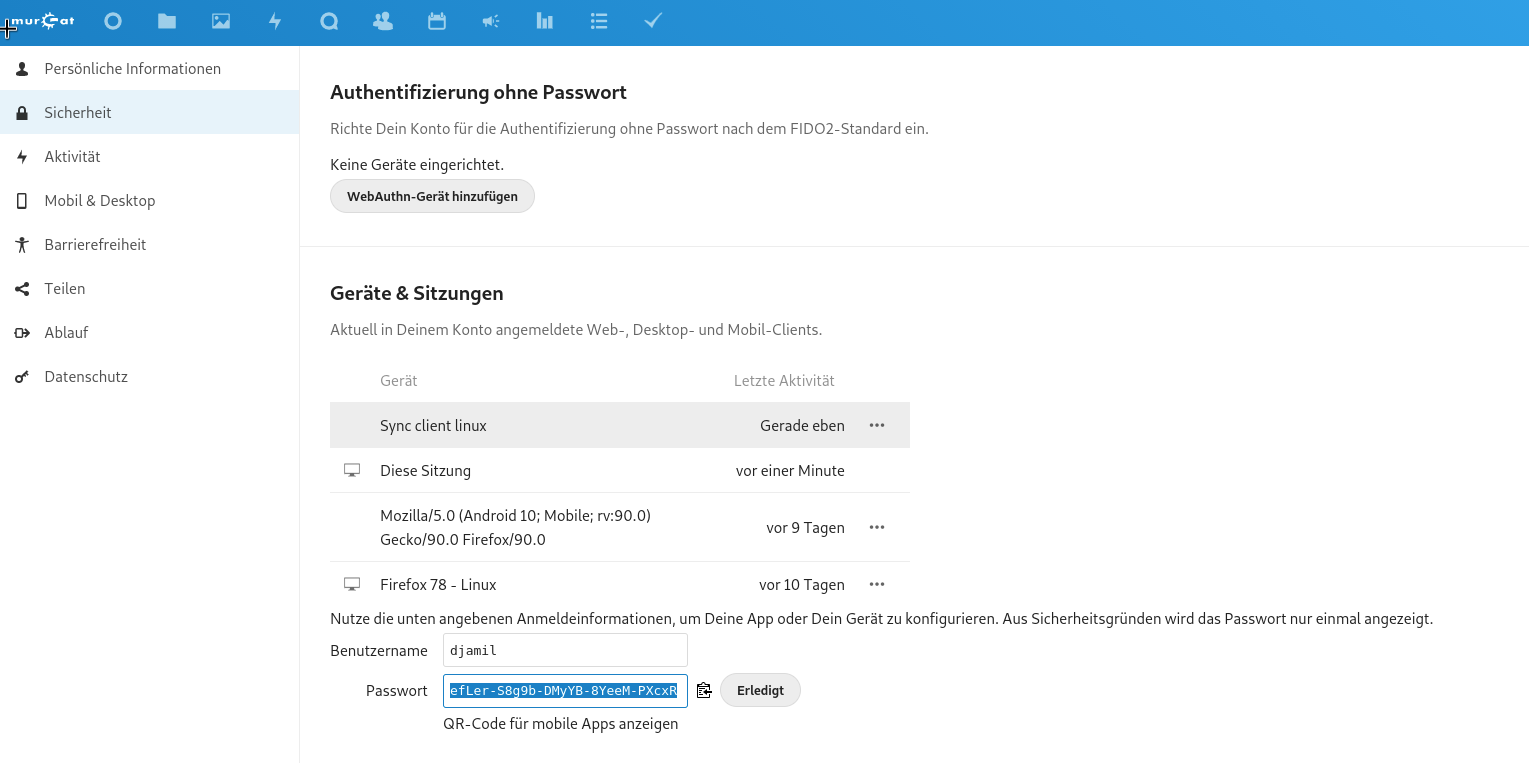Viewport: 1529px width, 763px height.
Task: Open the Activity lightning bolt icon in top bar
Action: pos(275,21)
